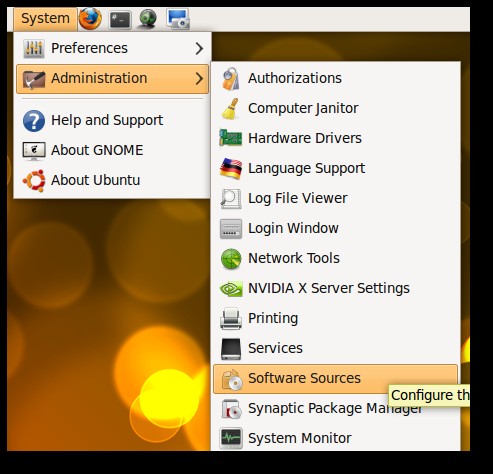
Task: Open Language Support
Action: pos(335,169)
